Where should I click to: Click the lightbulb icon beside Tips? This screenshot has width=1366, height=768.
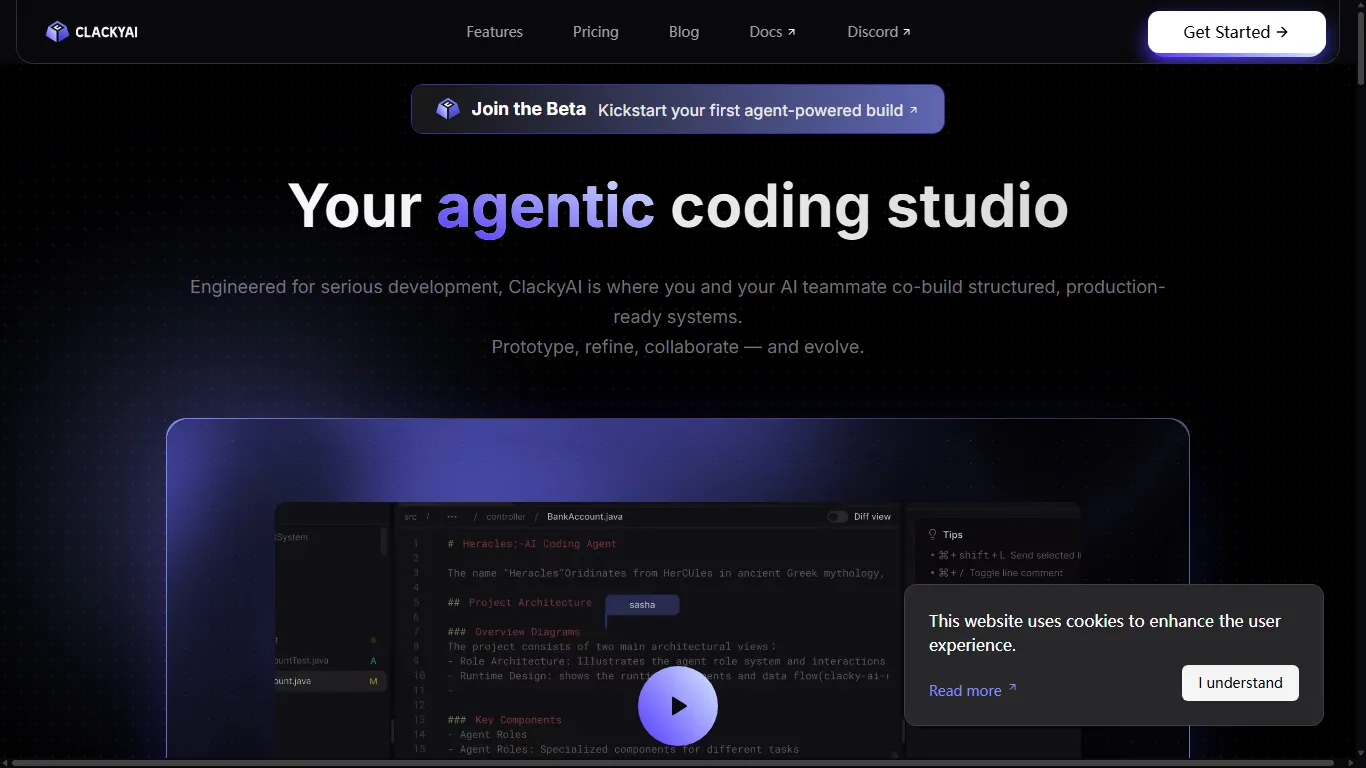pyautogui.click(x=932, y=534)
